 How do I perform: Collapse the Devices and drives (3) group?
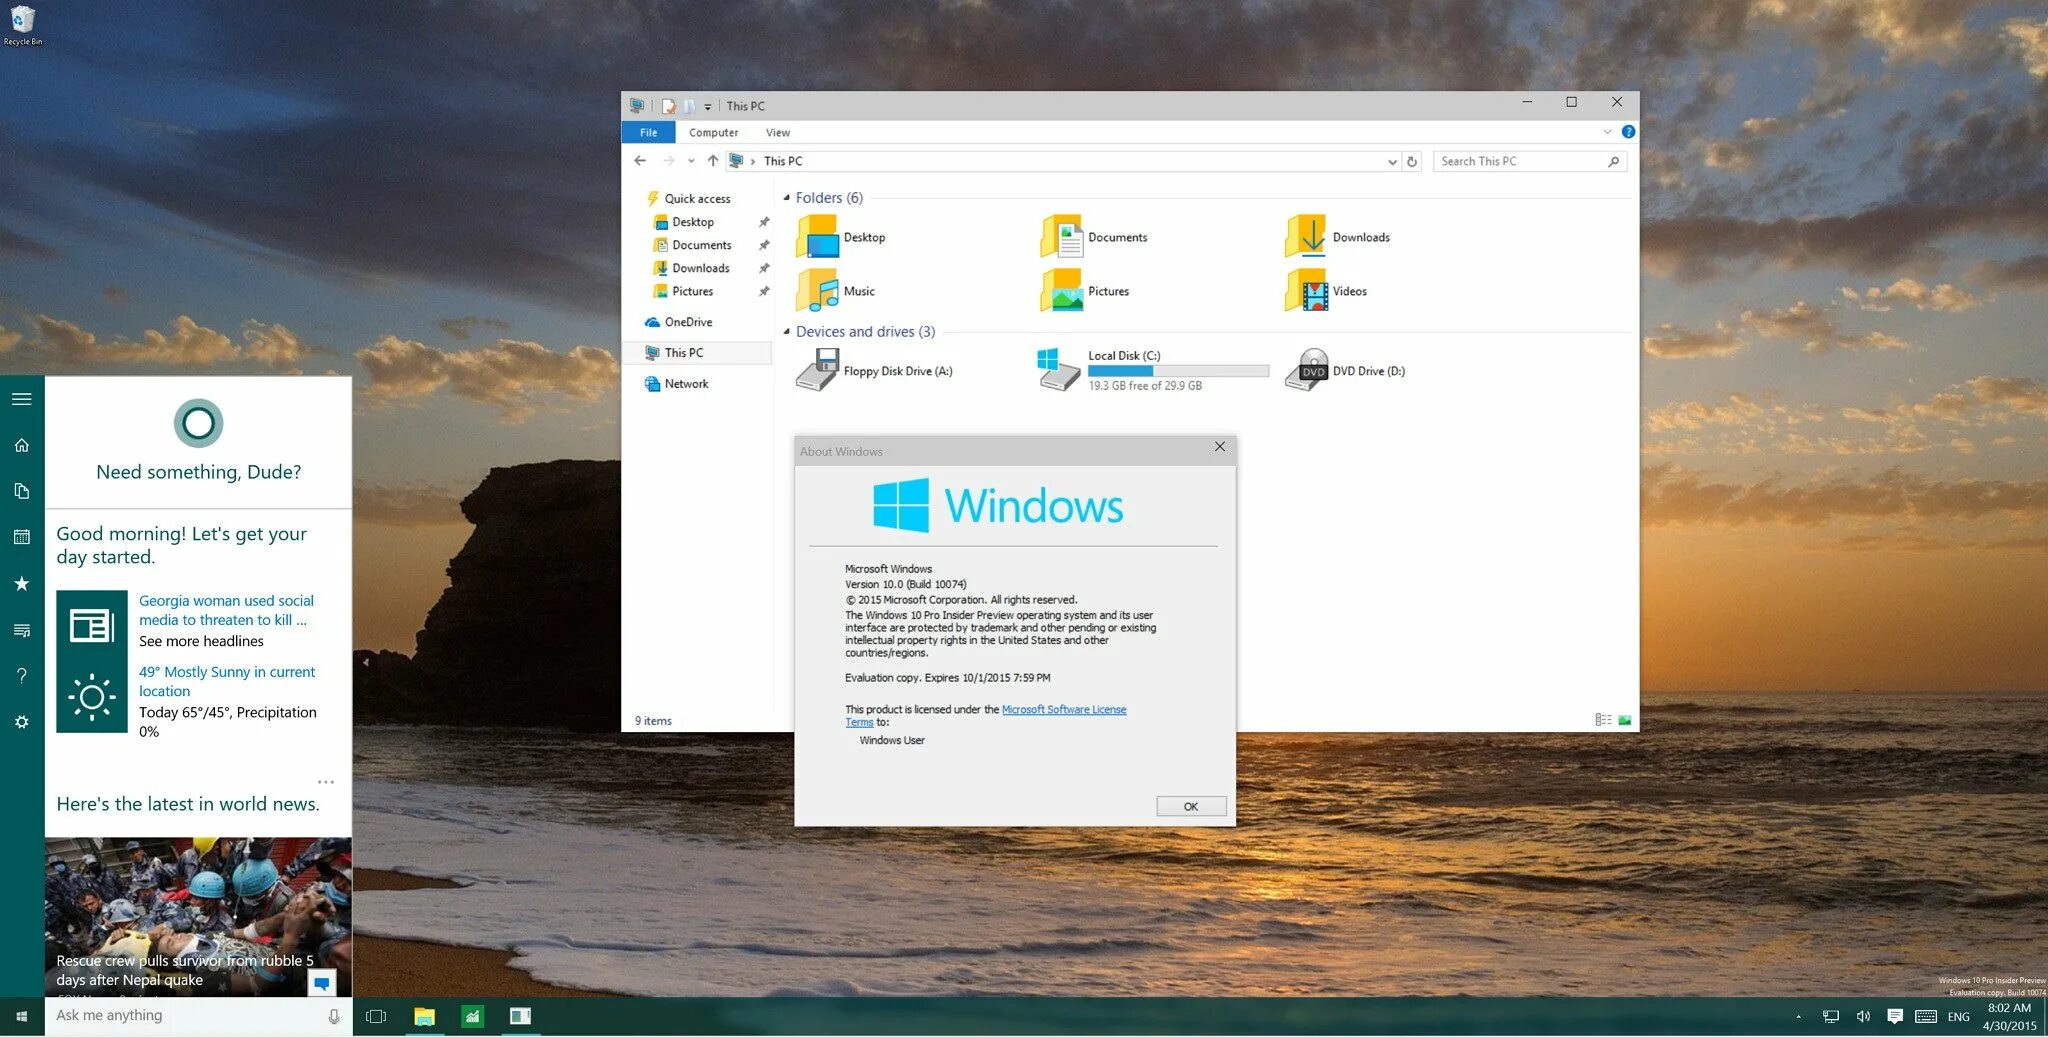coord(786,332)
